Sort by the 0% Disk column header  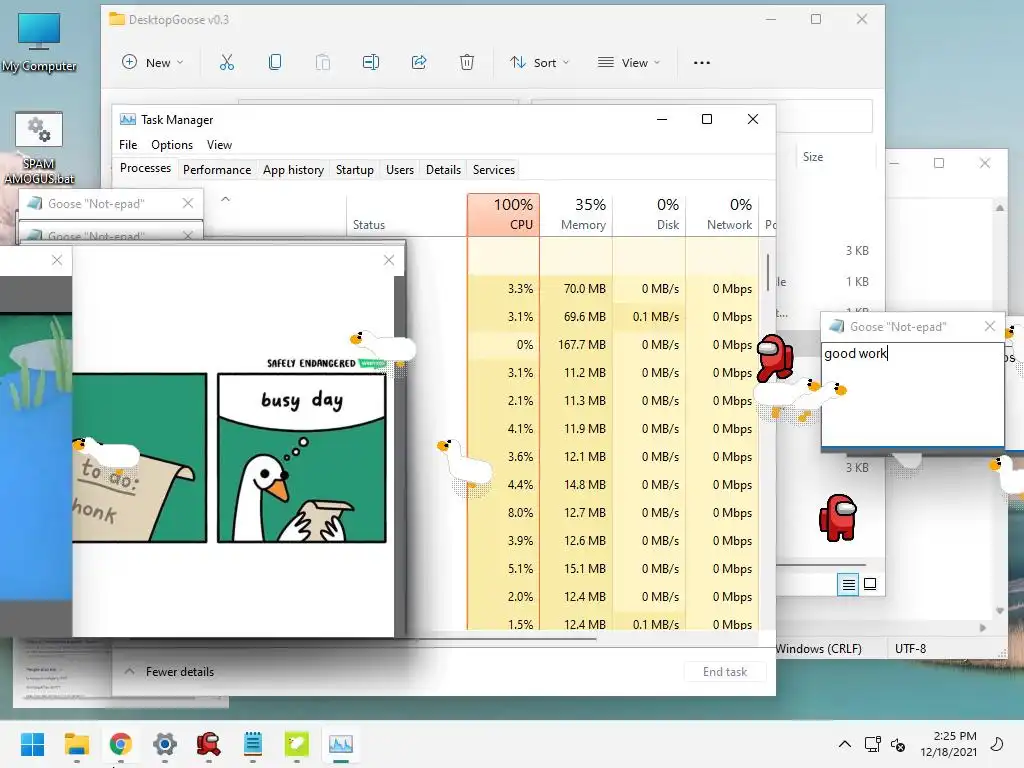649,214
